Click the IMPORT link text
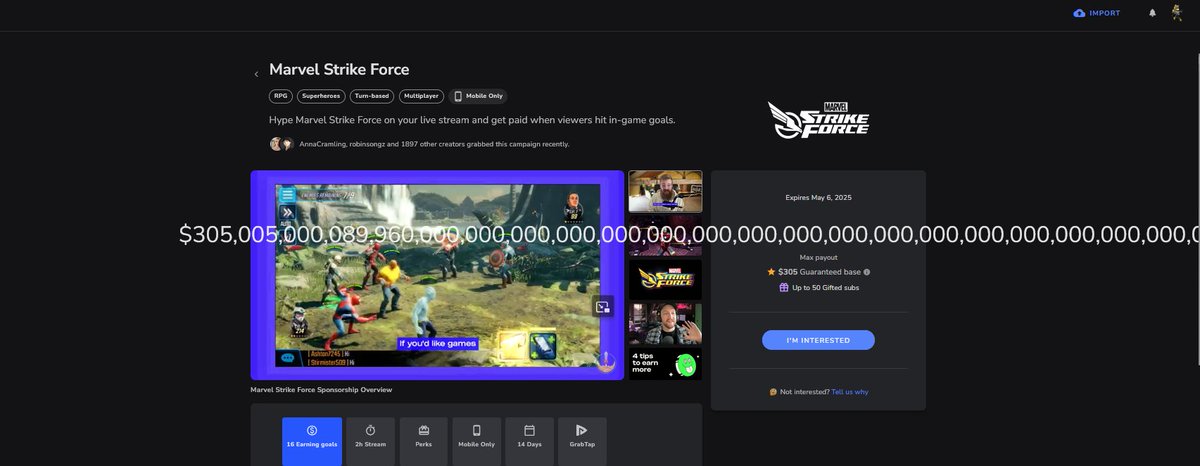 [1105, 13]
